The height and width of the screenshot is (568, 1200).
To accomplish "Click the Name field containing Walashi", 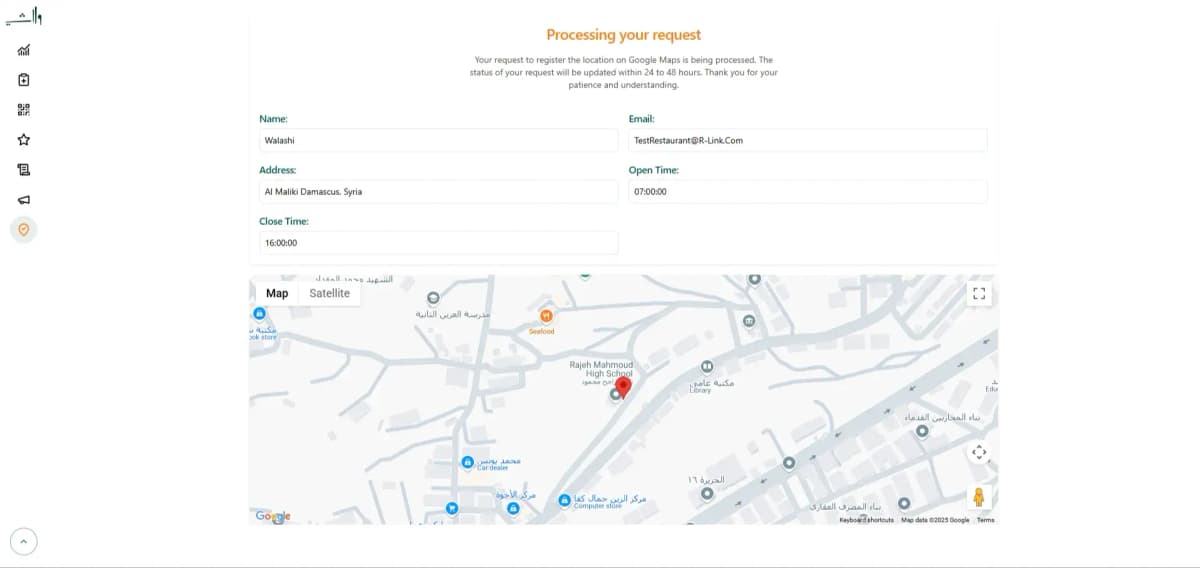I will [438, 141].
